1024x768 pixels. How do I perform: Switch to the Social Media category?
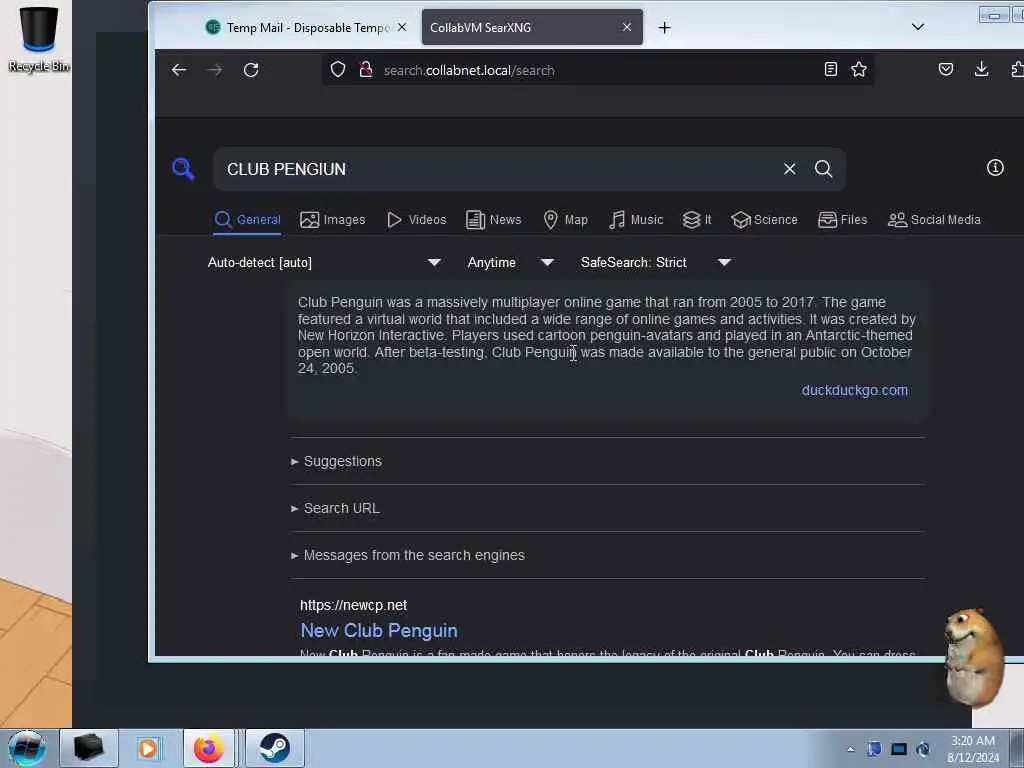(934, 220)
